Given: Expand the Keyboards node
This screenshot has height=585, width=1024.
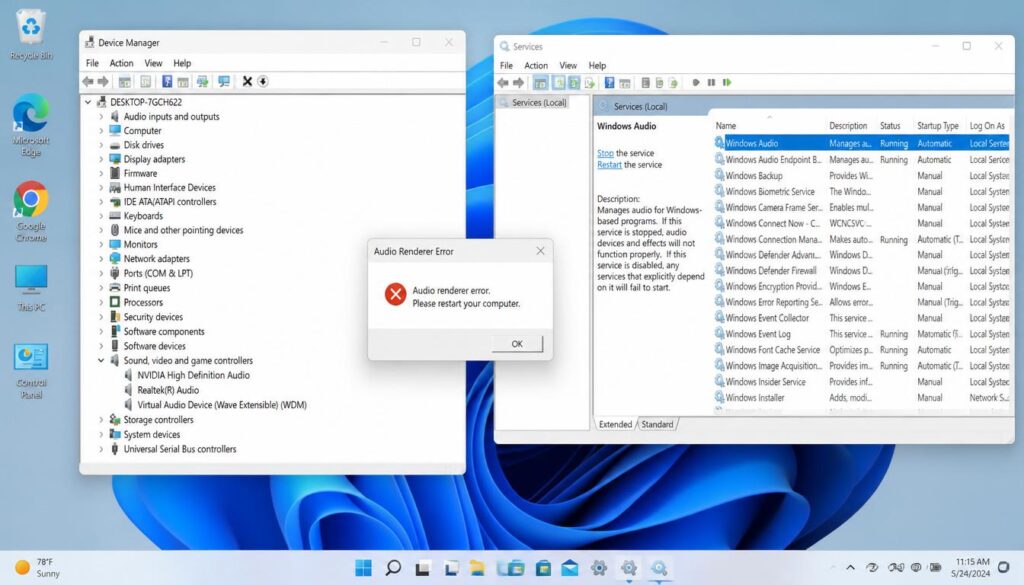Looking at the screenshot, I should click(101, 216).
